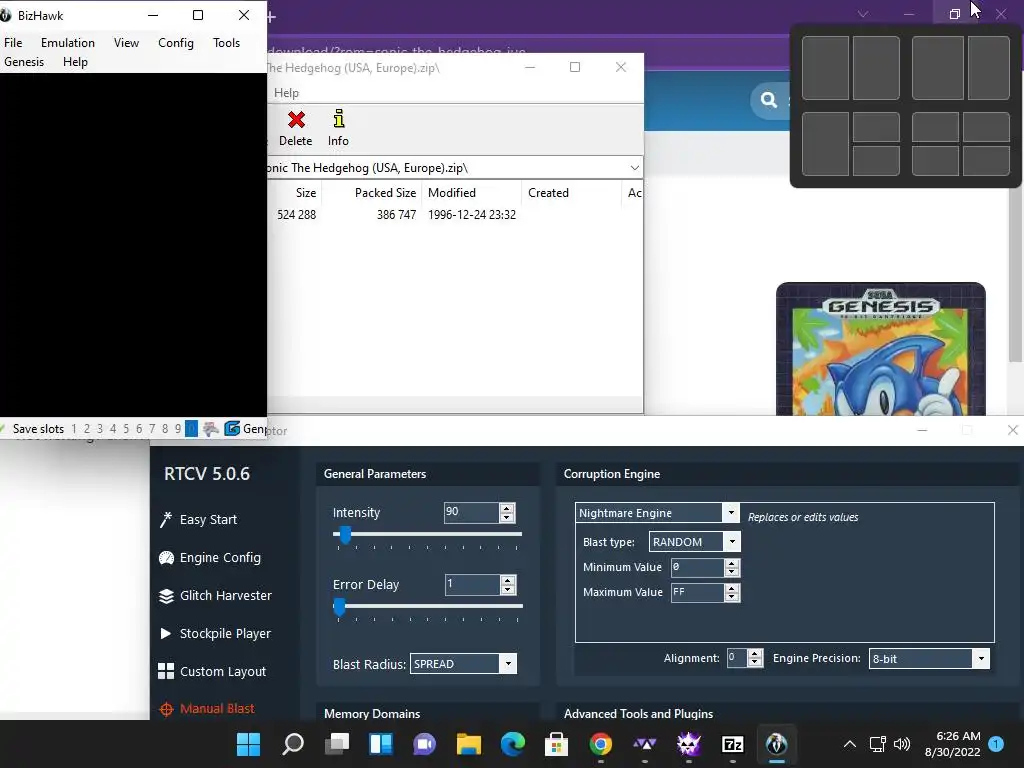The height and width of the screenshot is (768, 1024).
Task: Click the Sonic Genesis cartridge thumbnail
Action: tap(881, 349)
